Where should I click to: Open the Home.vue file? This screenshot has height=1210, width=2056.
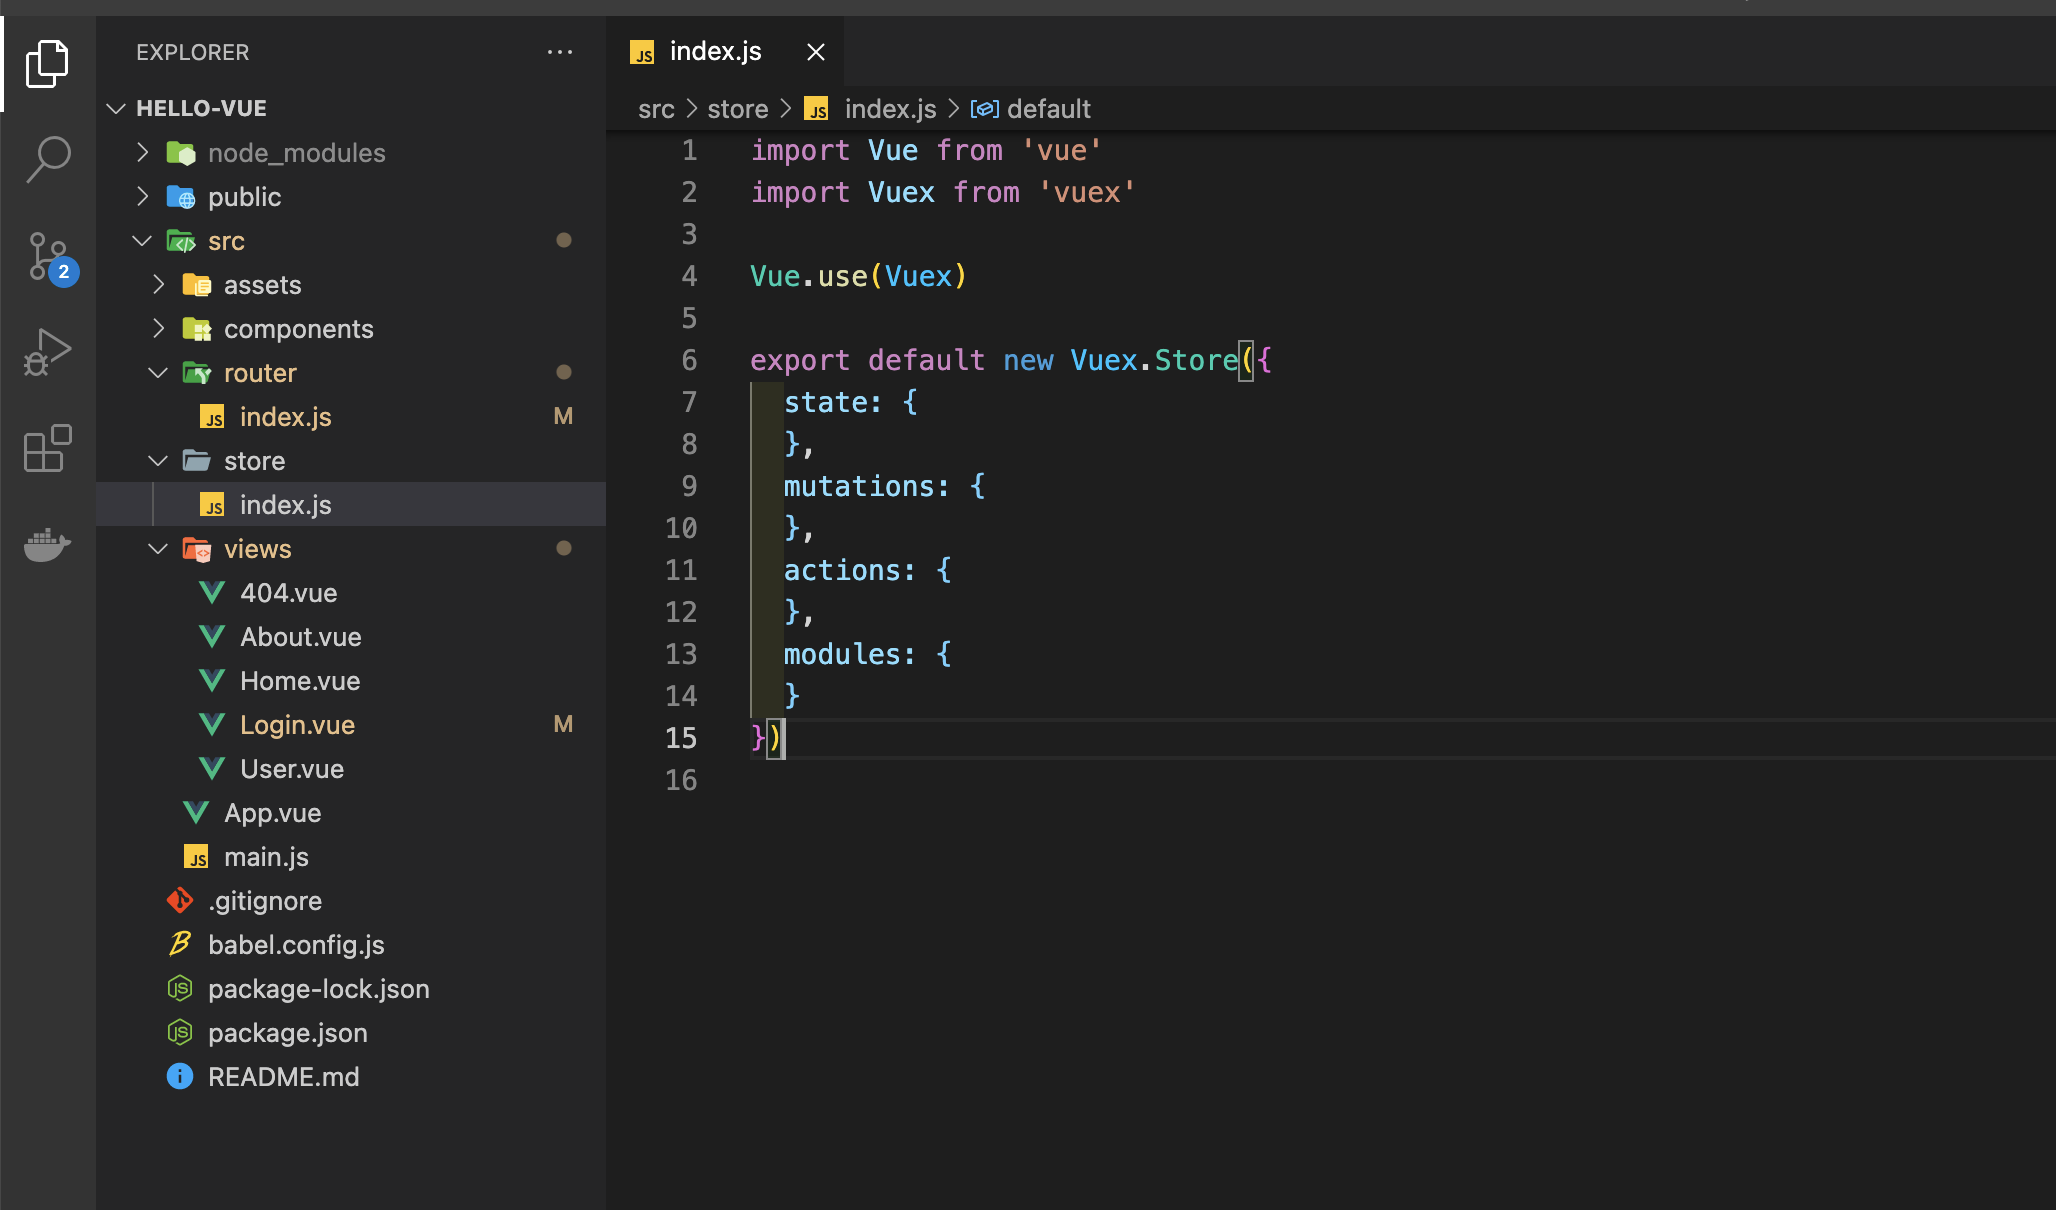point(351,680)
